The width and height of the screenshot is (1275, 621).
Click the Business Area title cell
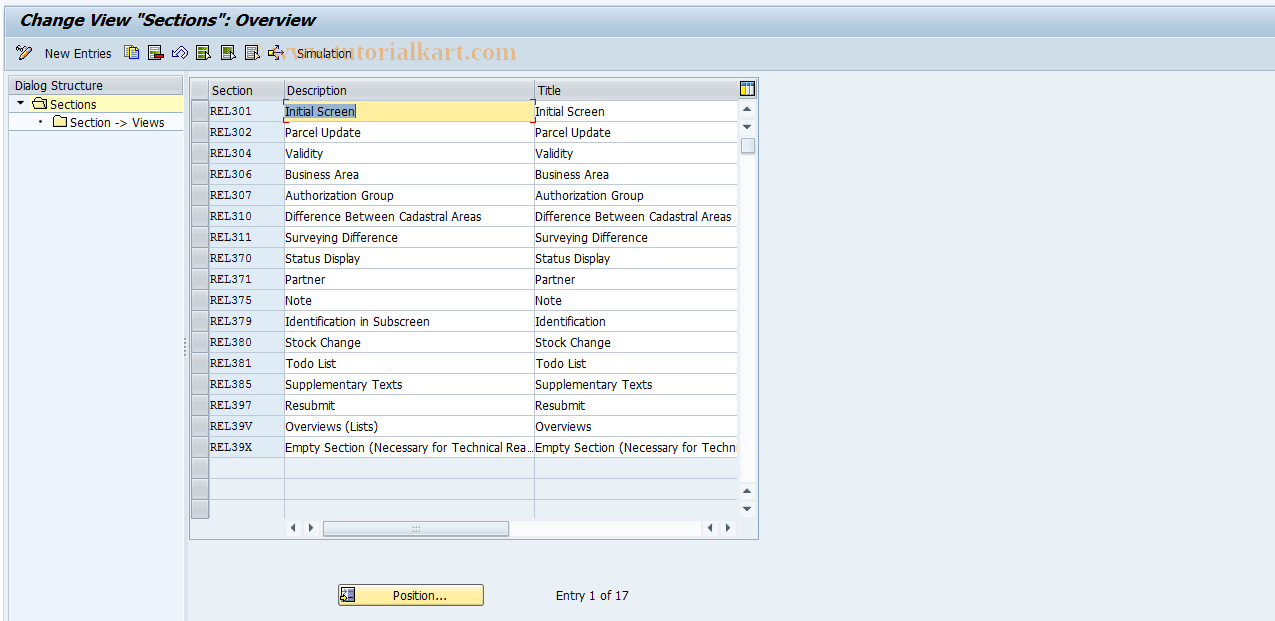tap(636, 174)
